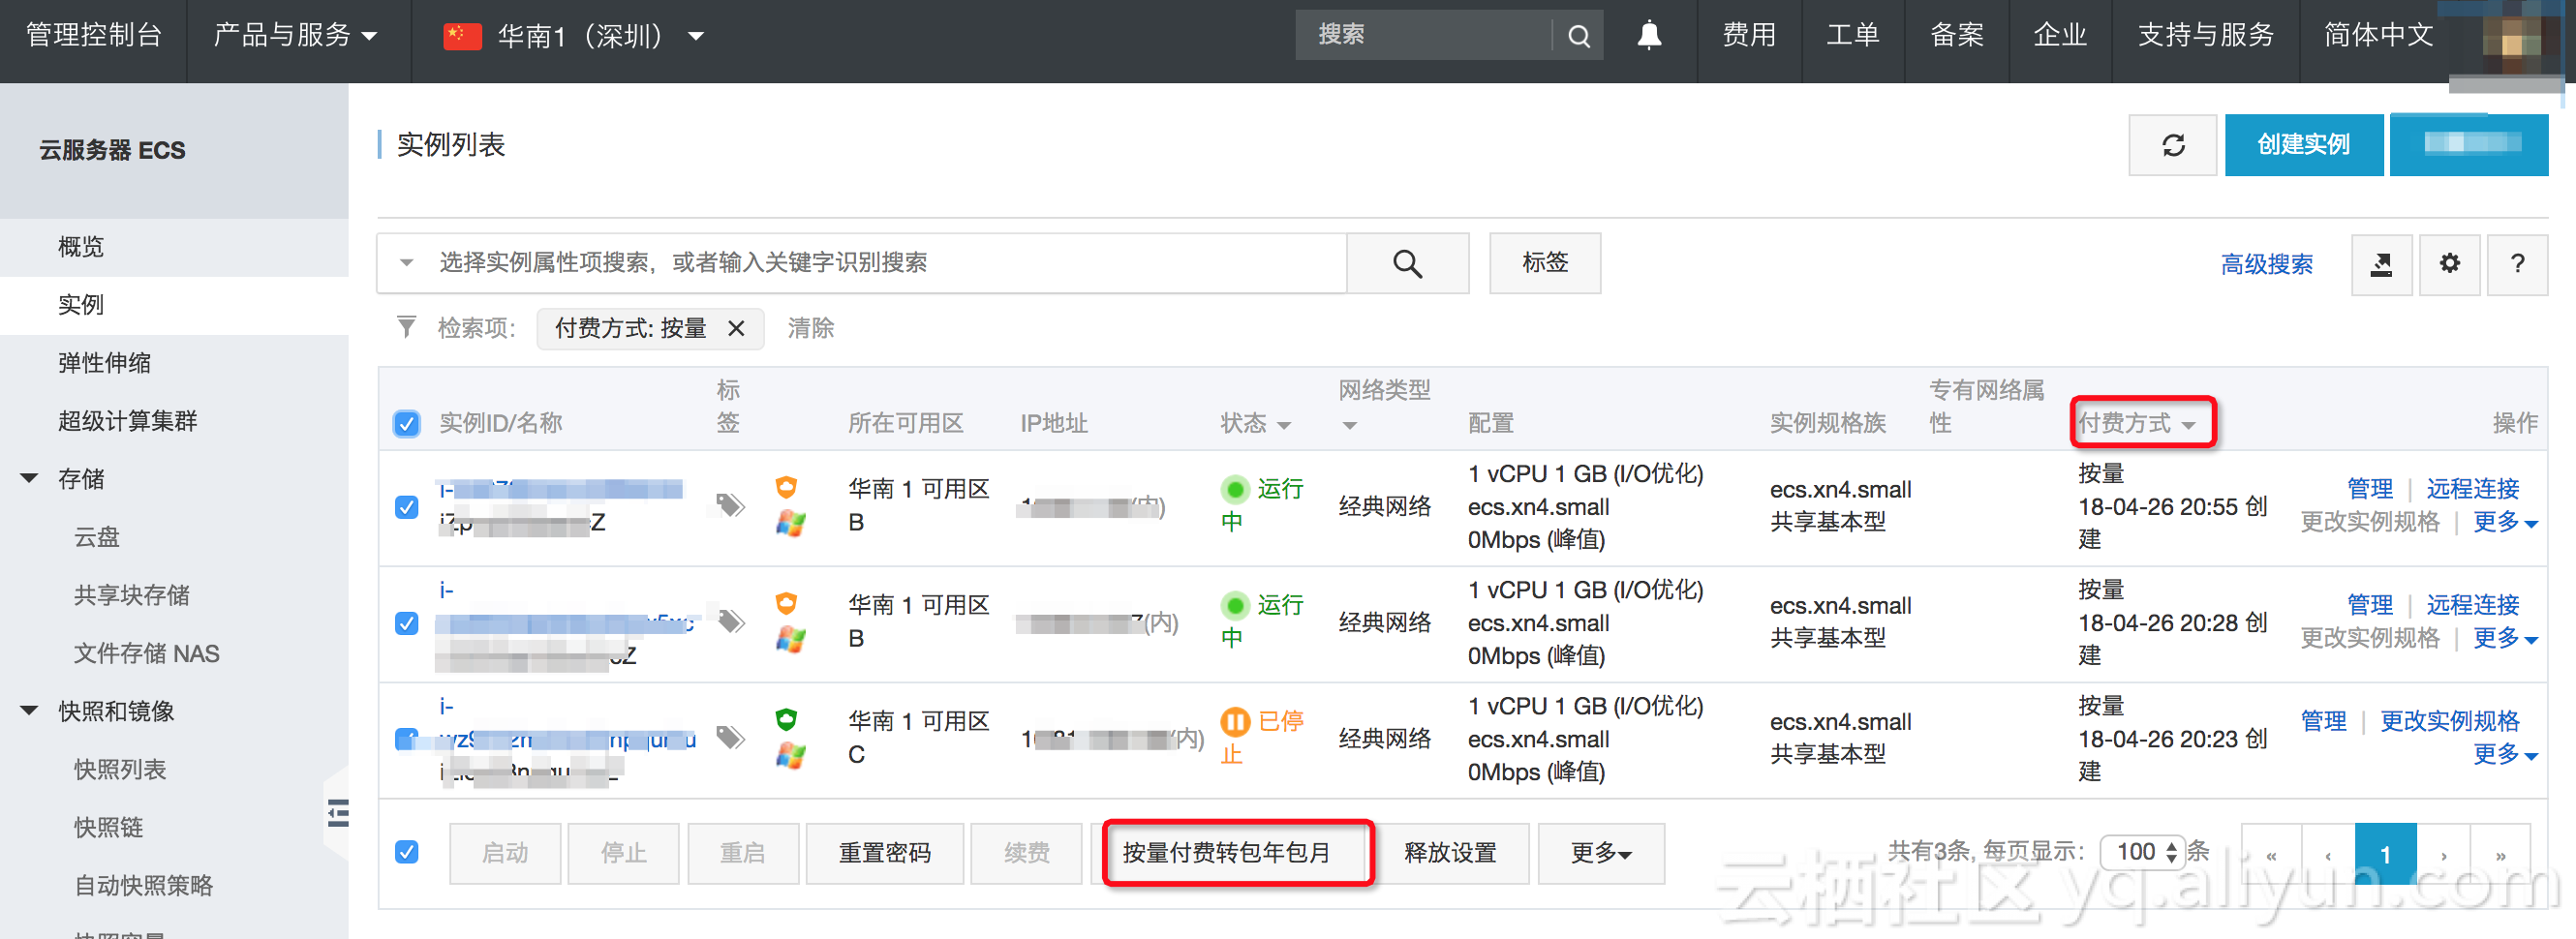Screen dimensions: 2576x939
Task: Go to the last page of results
Action: pos(2500,854)
